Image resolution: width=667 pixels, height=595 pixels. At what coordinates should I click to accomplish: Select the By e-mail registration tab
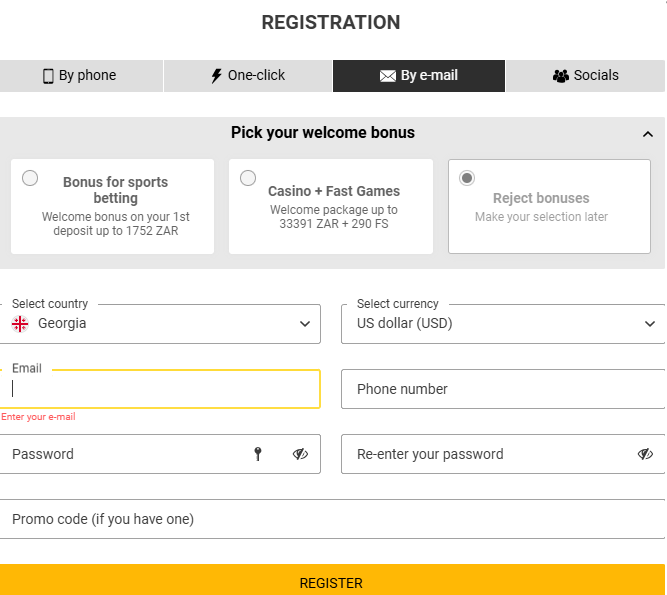point(419,76)
